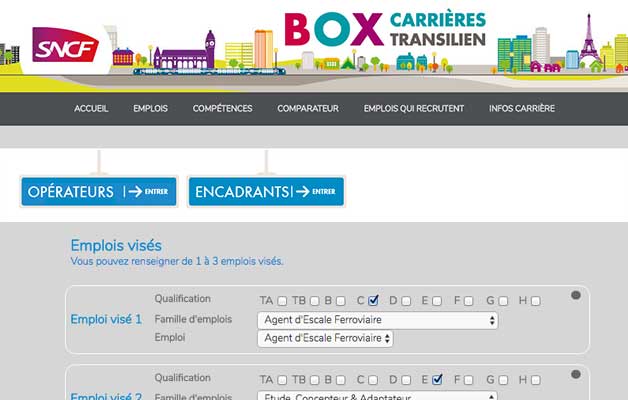628x400 pixels.
Task: Click the grey dot in Emploi visé 1 panel
Action: point(576,295)
